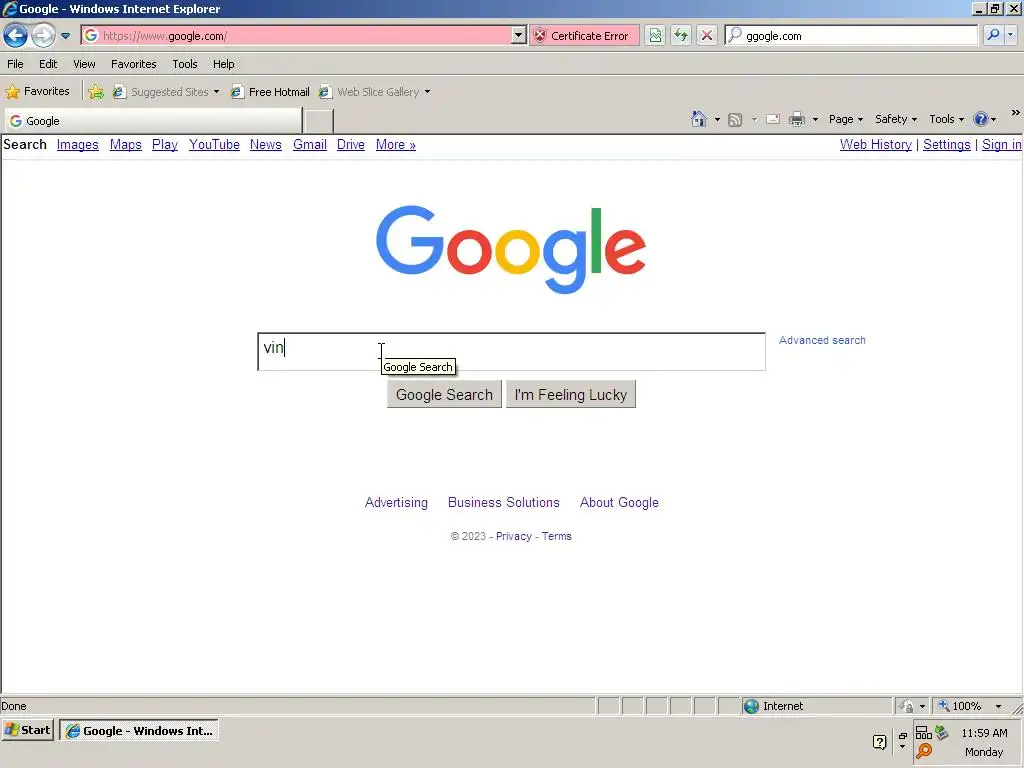
Task: Open the Terms footer link
Action: click(x=556, y=536)
